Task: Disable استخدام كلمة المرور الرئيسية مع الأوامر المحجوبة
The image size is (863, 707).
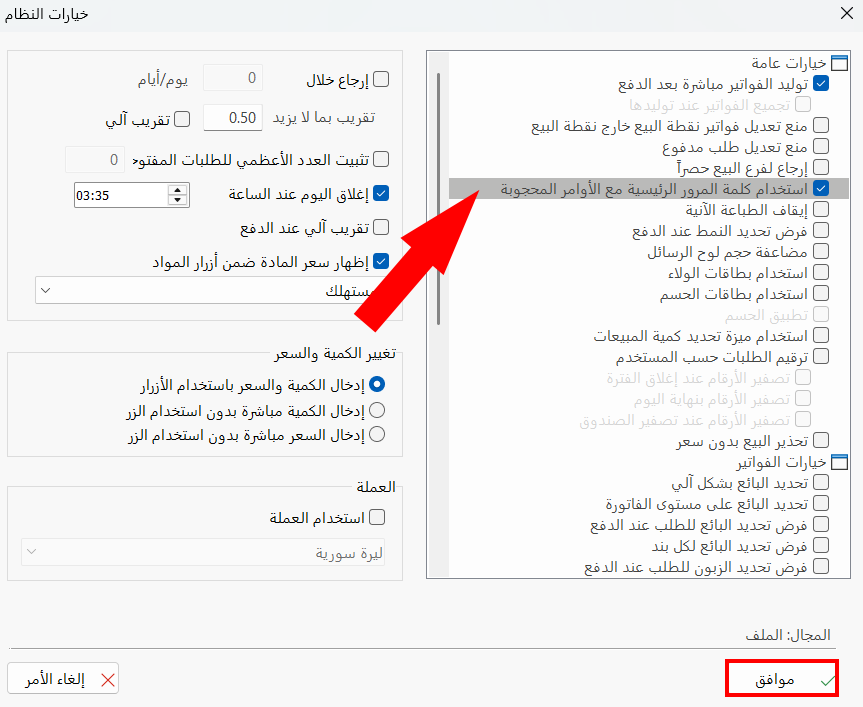Action: (821, 187)
